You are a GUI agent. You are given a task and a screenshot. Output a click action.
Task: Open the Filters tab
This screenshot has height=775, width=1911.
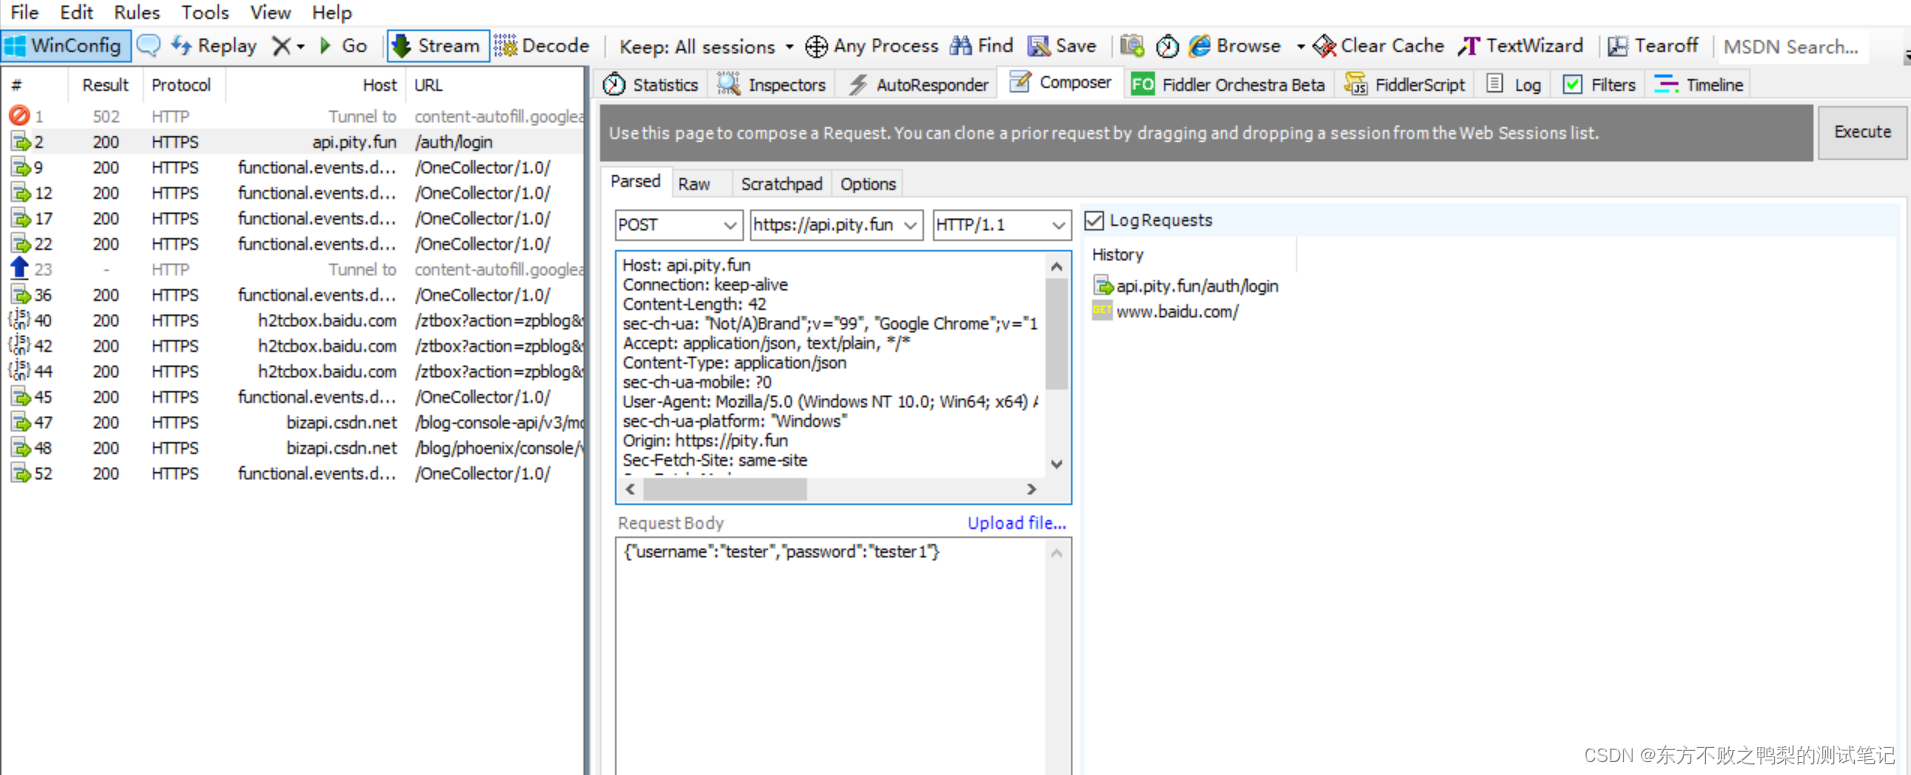click(1599, 85)
